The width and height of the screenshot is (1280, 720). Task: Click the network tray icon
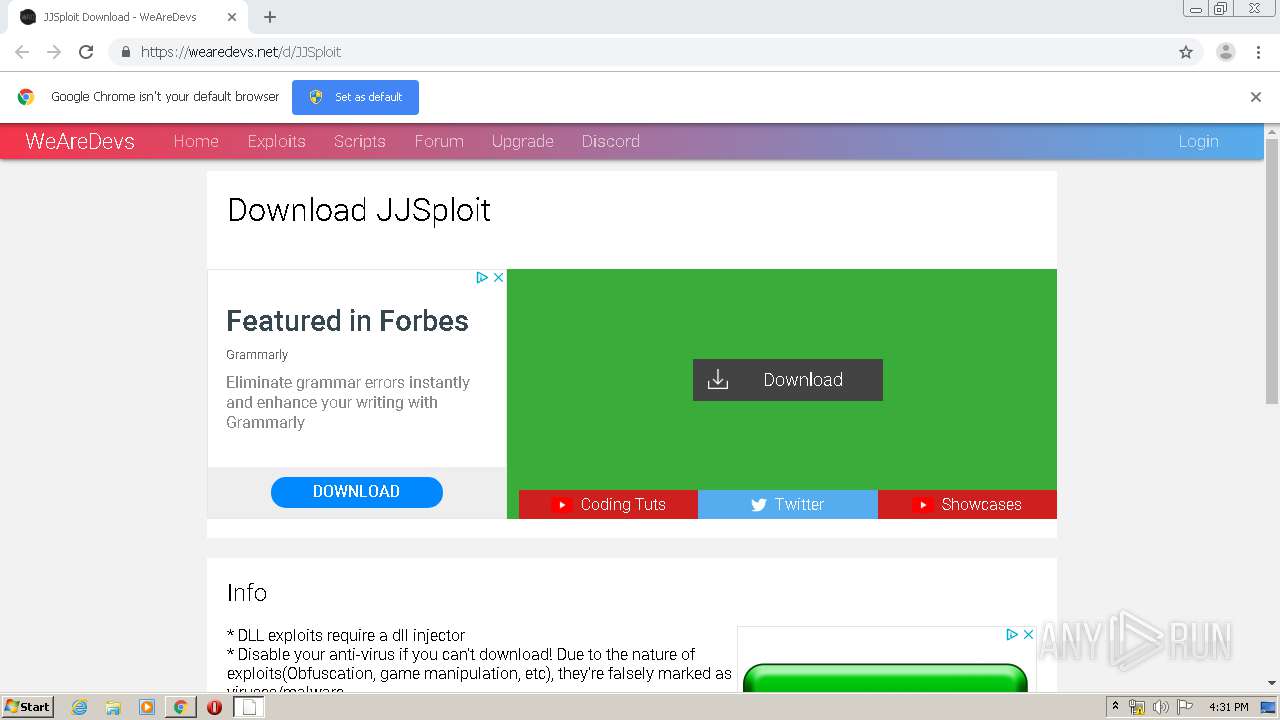click(1137, 707)
